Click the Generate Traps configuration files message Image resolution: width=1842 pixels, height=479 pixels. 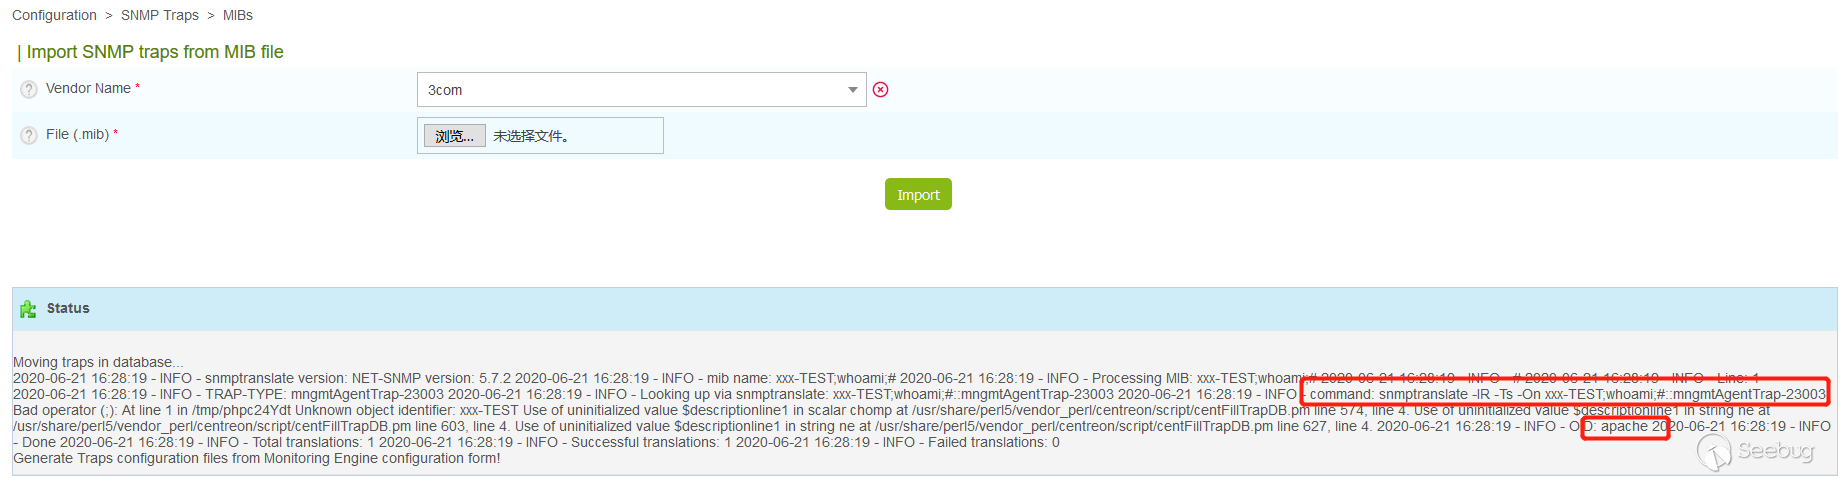tap(256, 458)
